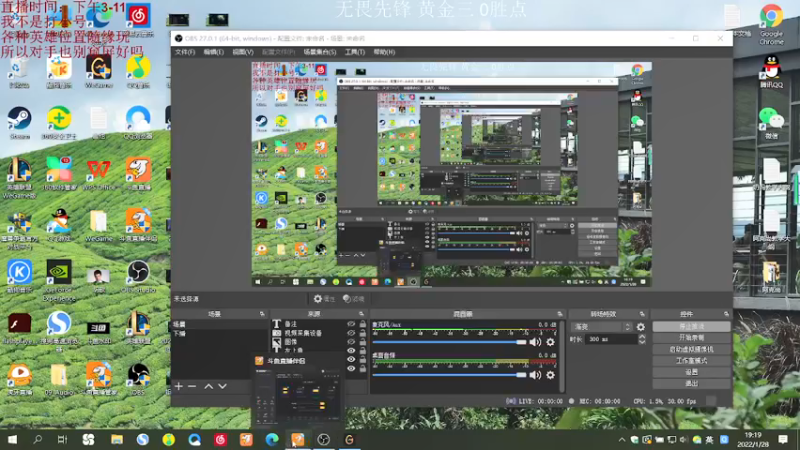Viewport: 800px width, 450px height.
Task: Pop out the Audio Mixer dock panel
Action: pyautogui.click(x=560, y=314)
